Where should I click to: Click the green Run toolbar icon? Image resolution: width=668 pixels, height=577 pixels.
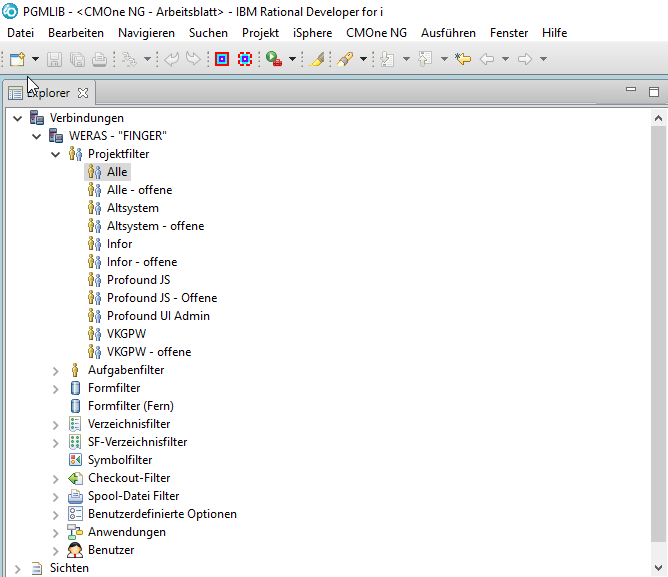[274, 59]
